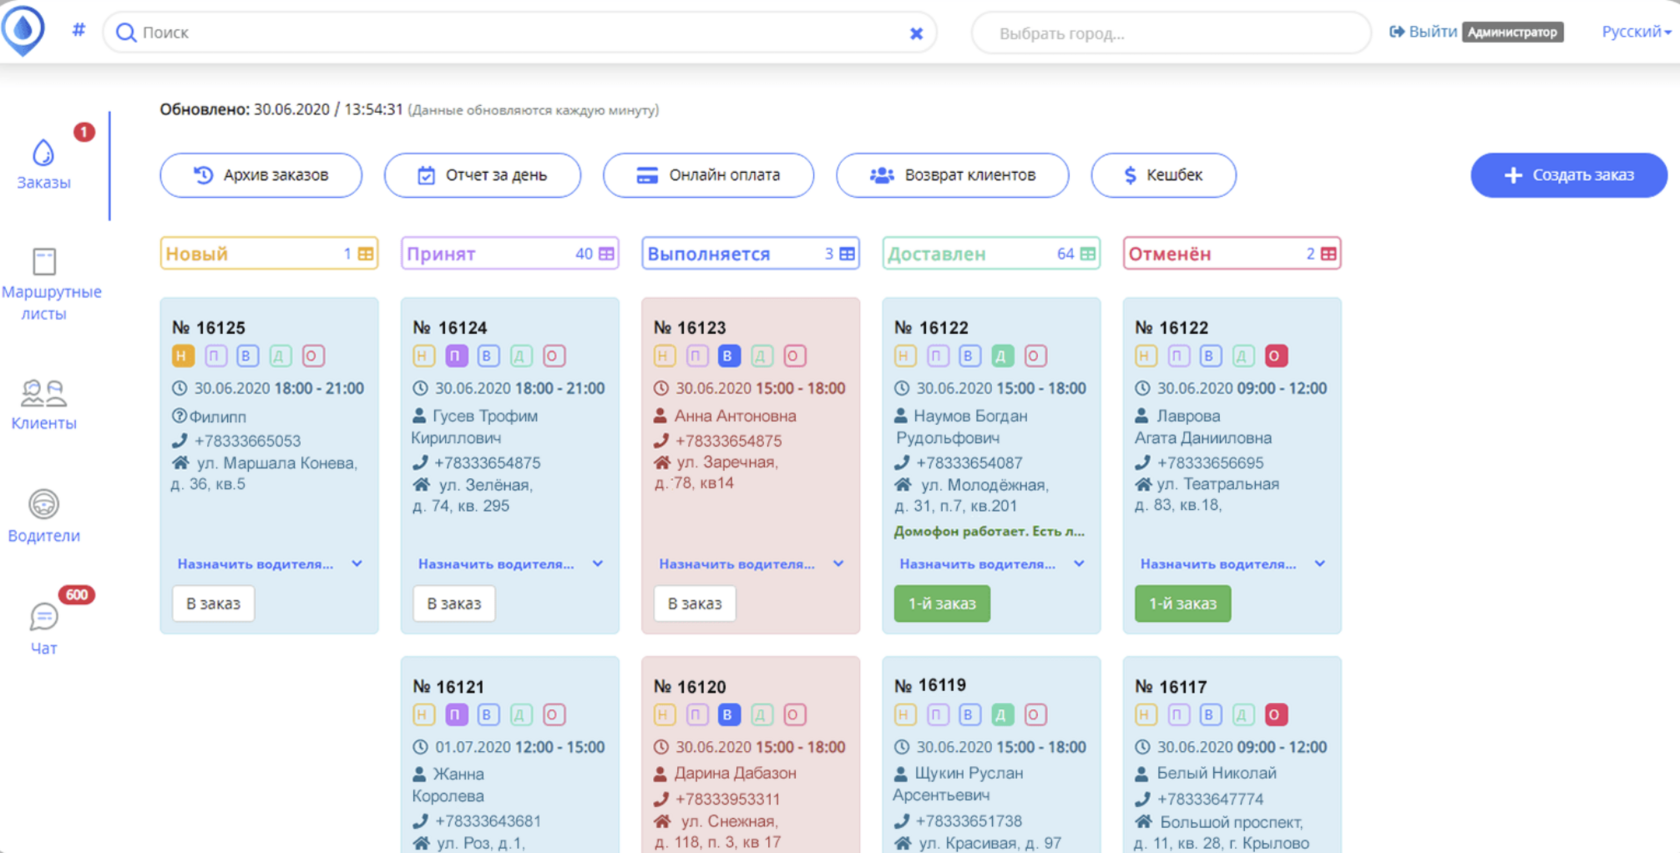This screenshot has height=853, width=1680.
Task: Click В заказ on order 16125
Action: pyautogui.click(x=213, y=603)
